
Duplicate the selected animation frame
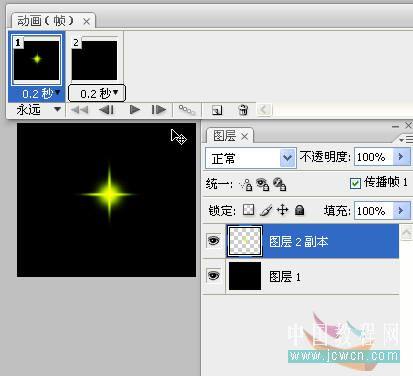tap(217, 110)
